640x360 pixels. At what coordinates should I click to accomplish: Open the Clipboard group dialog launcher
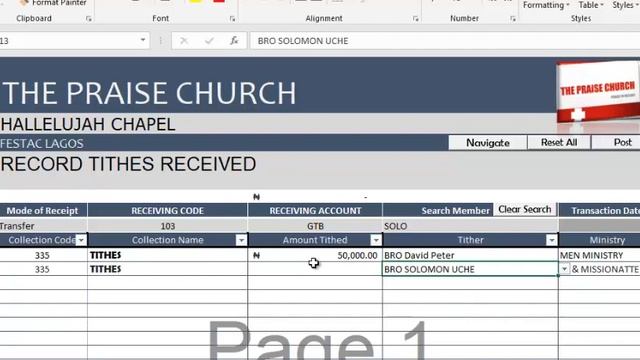[x=89, y=19]
